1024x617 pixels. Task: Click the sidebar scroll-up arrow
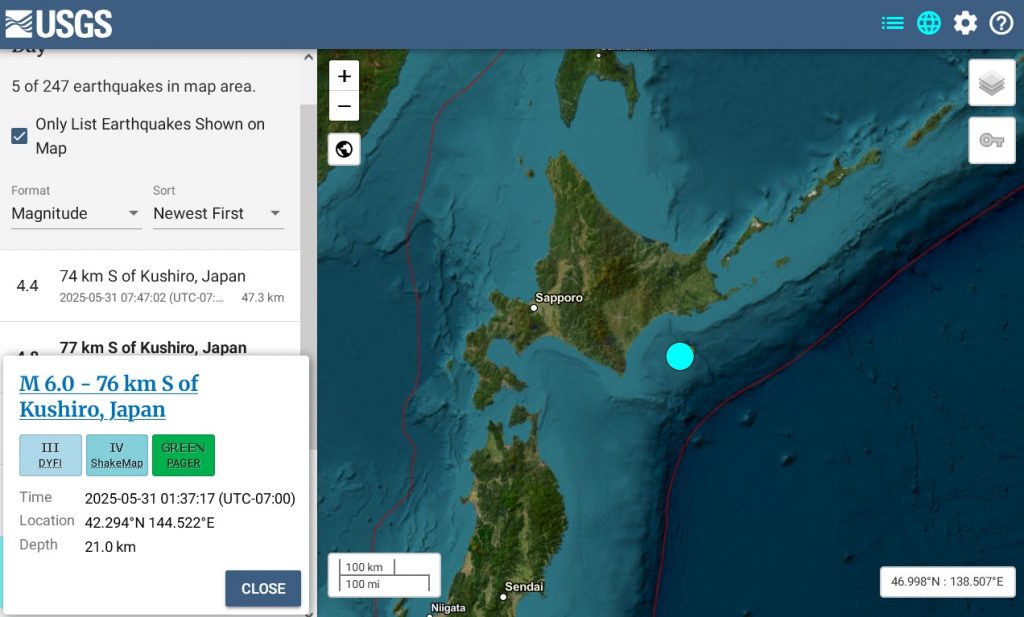coord(308,57)
